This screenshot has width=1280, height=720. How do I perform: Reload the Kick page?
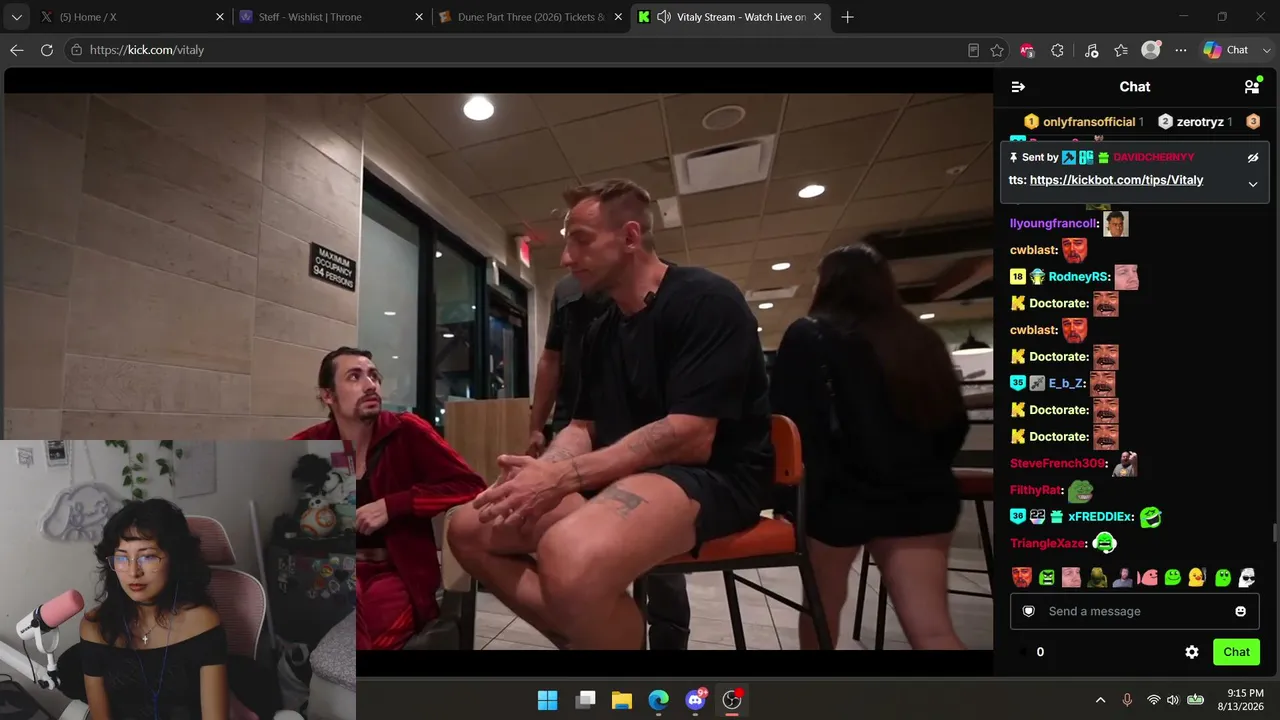47,50
